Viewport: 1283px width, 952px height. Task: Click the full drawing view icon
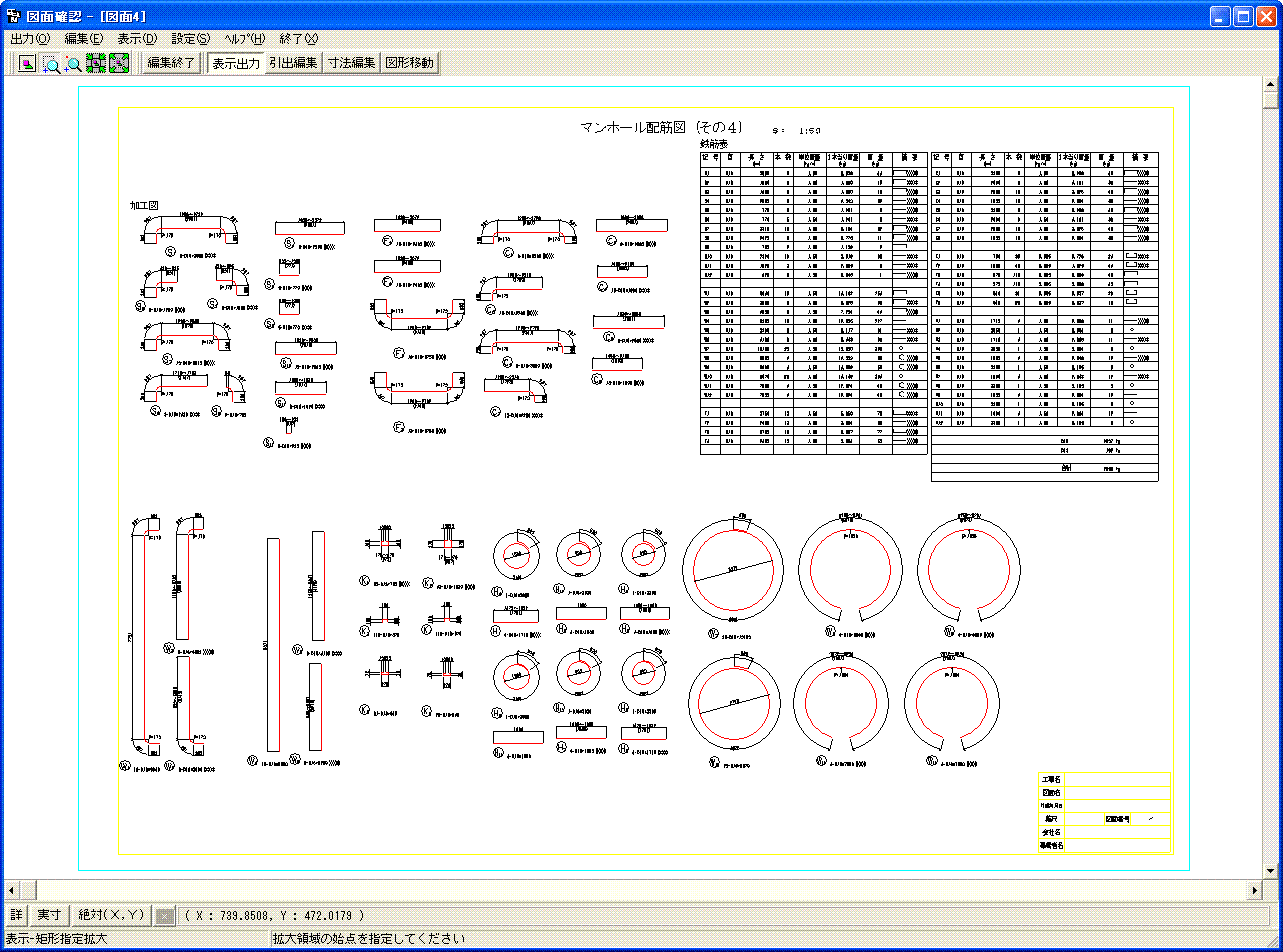tap(28, 64)
